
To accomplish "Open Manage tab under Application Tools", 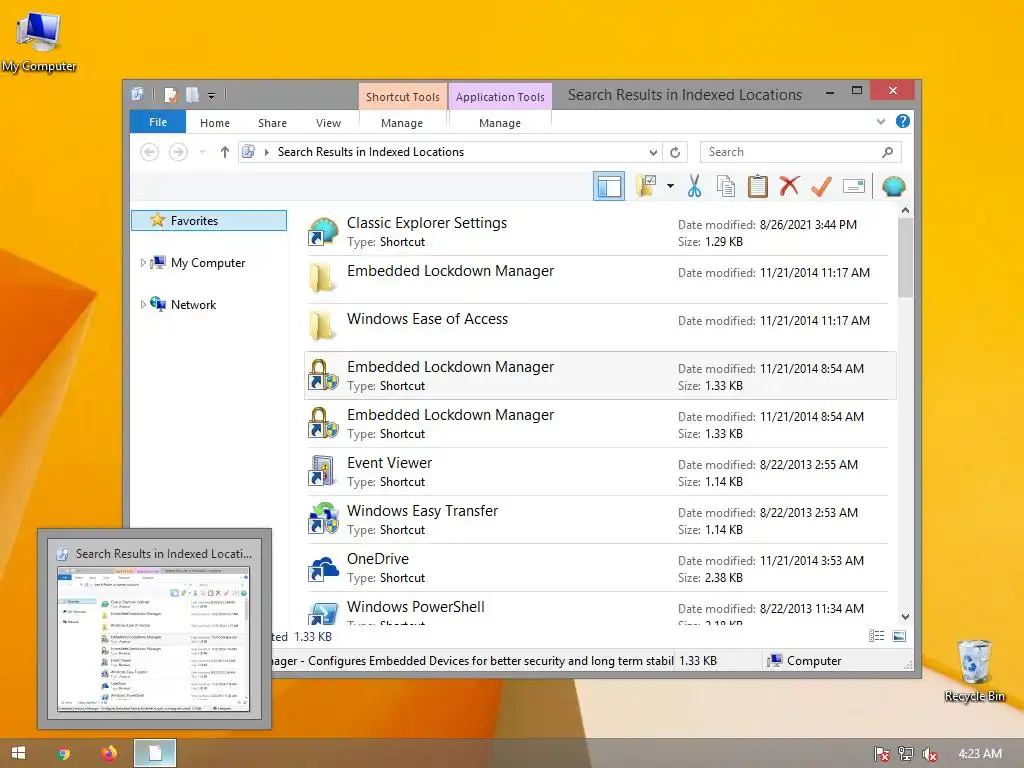I will point(500,123).
